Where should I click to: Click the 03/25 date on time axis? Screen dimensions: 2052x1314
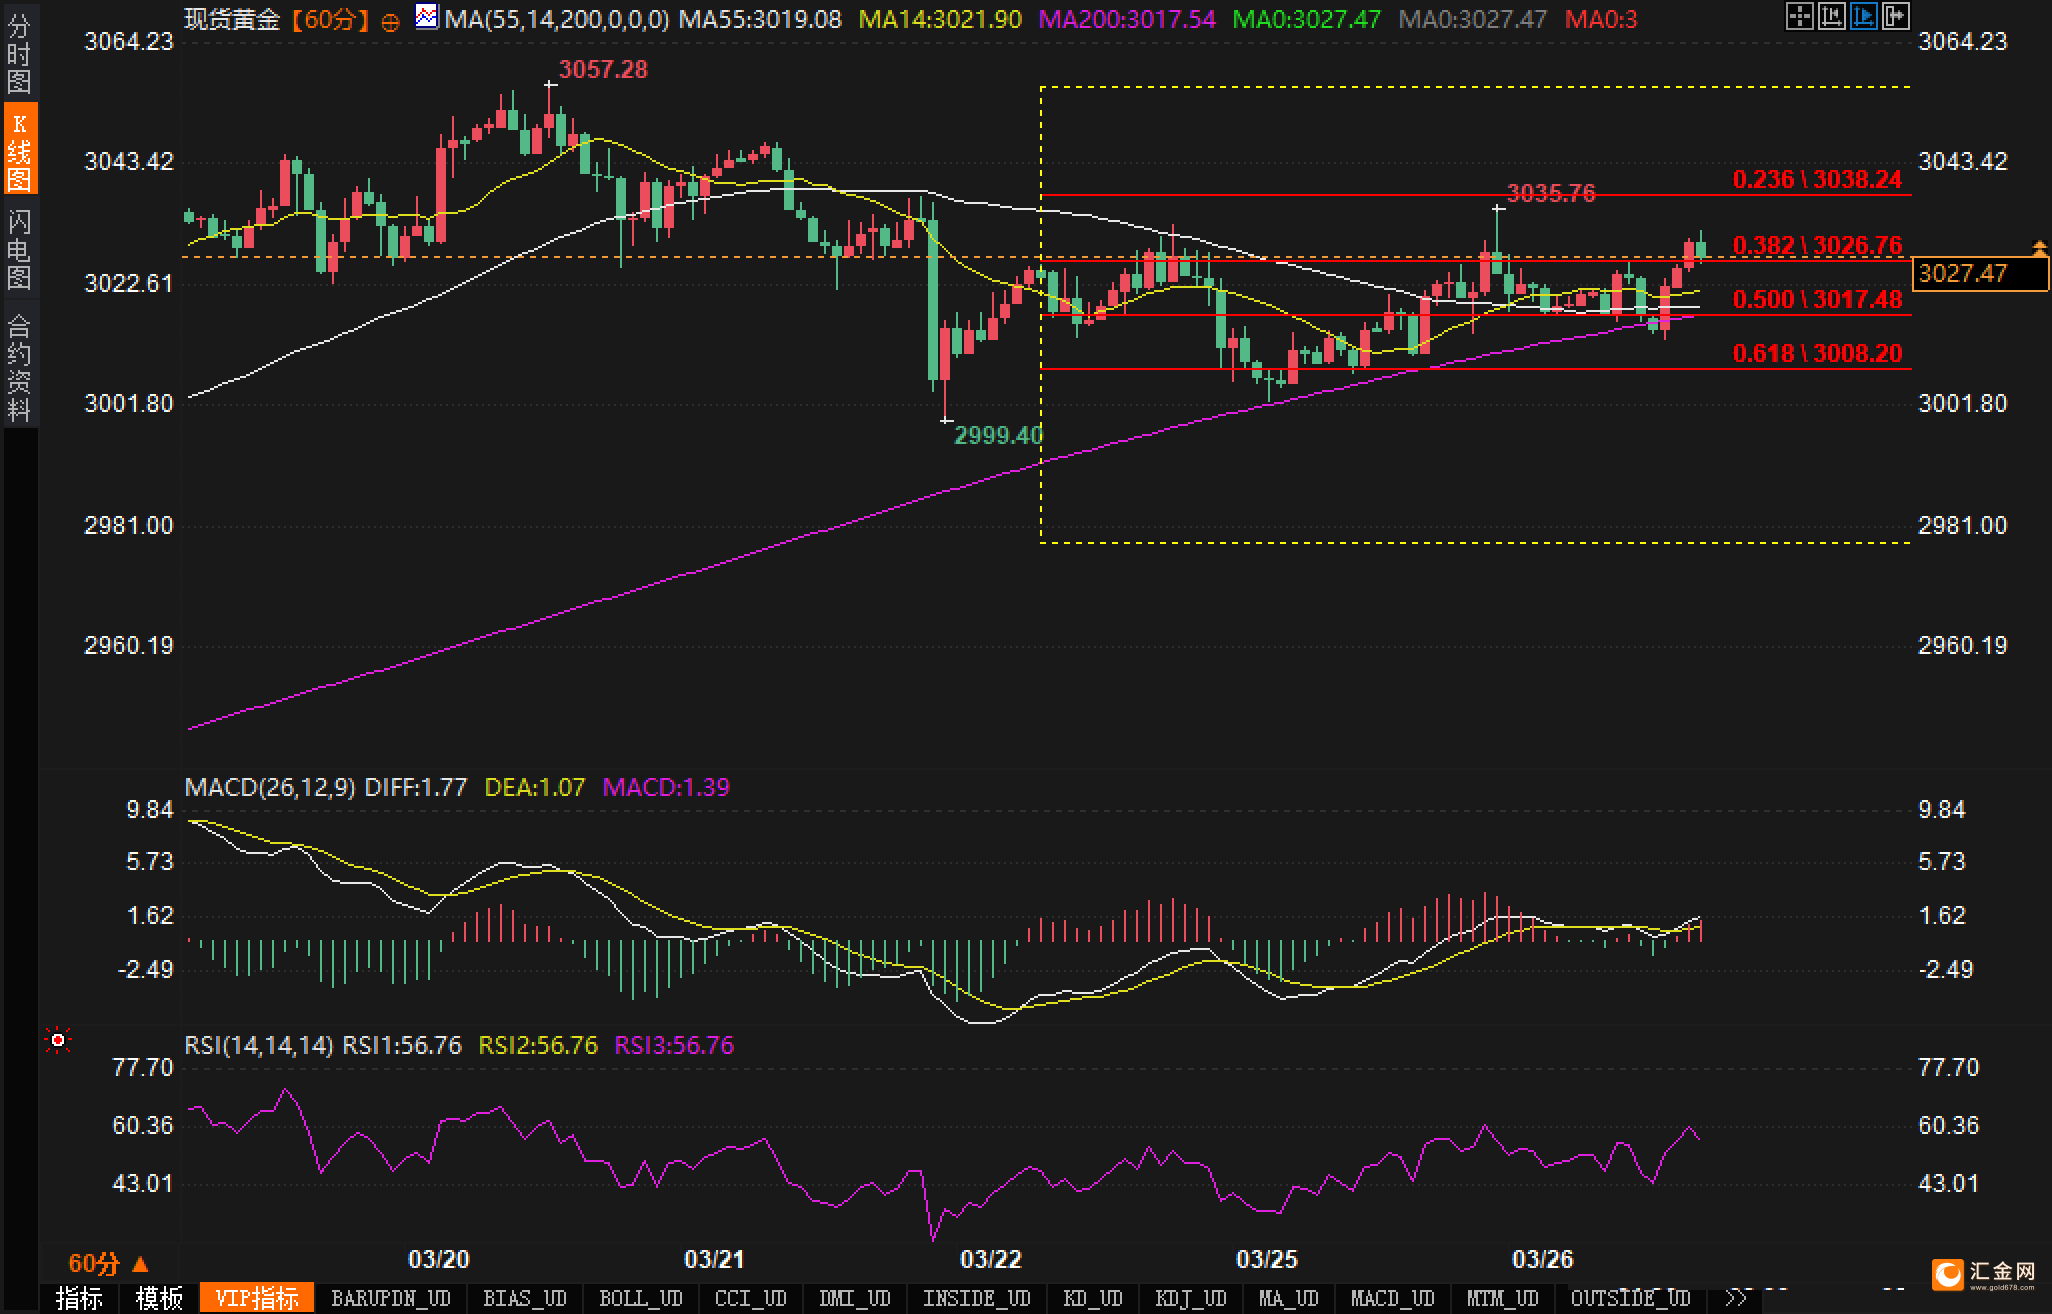[1267, 1259]
